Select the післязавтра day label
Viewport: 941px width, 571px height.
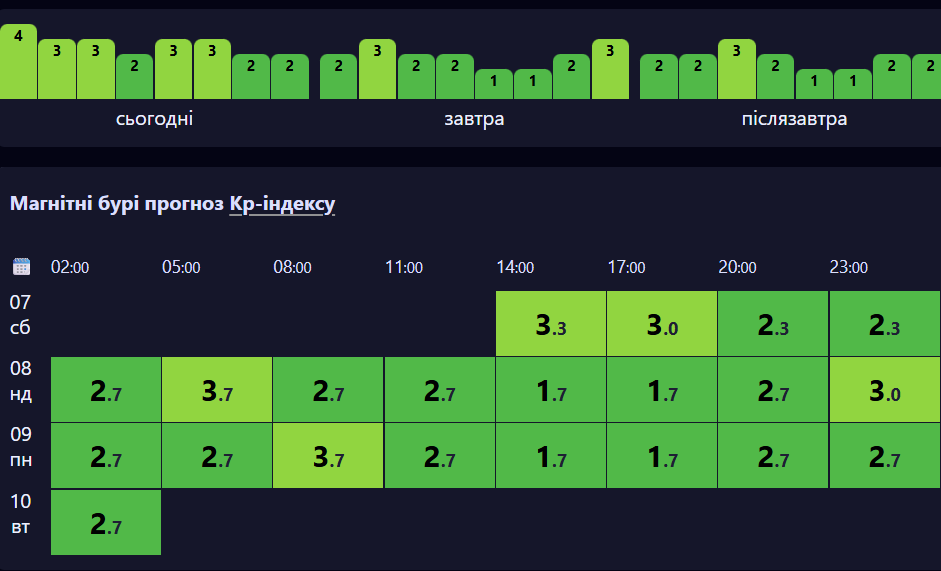794,119
